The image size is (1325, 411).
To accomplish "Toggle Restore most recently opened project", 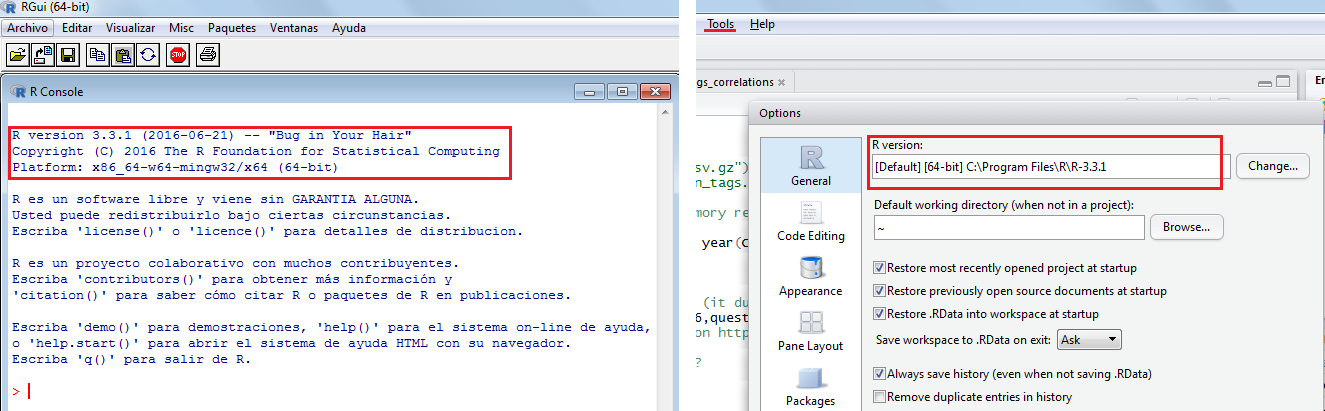I will (x=880, y=268).
